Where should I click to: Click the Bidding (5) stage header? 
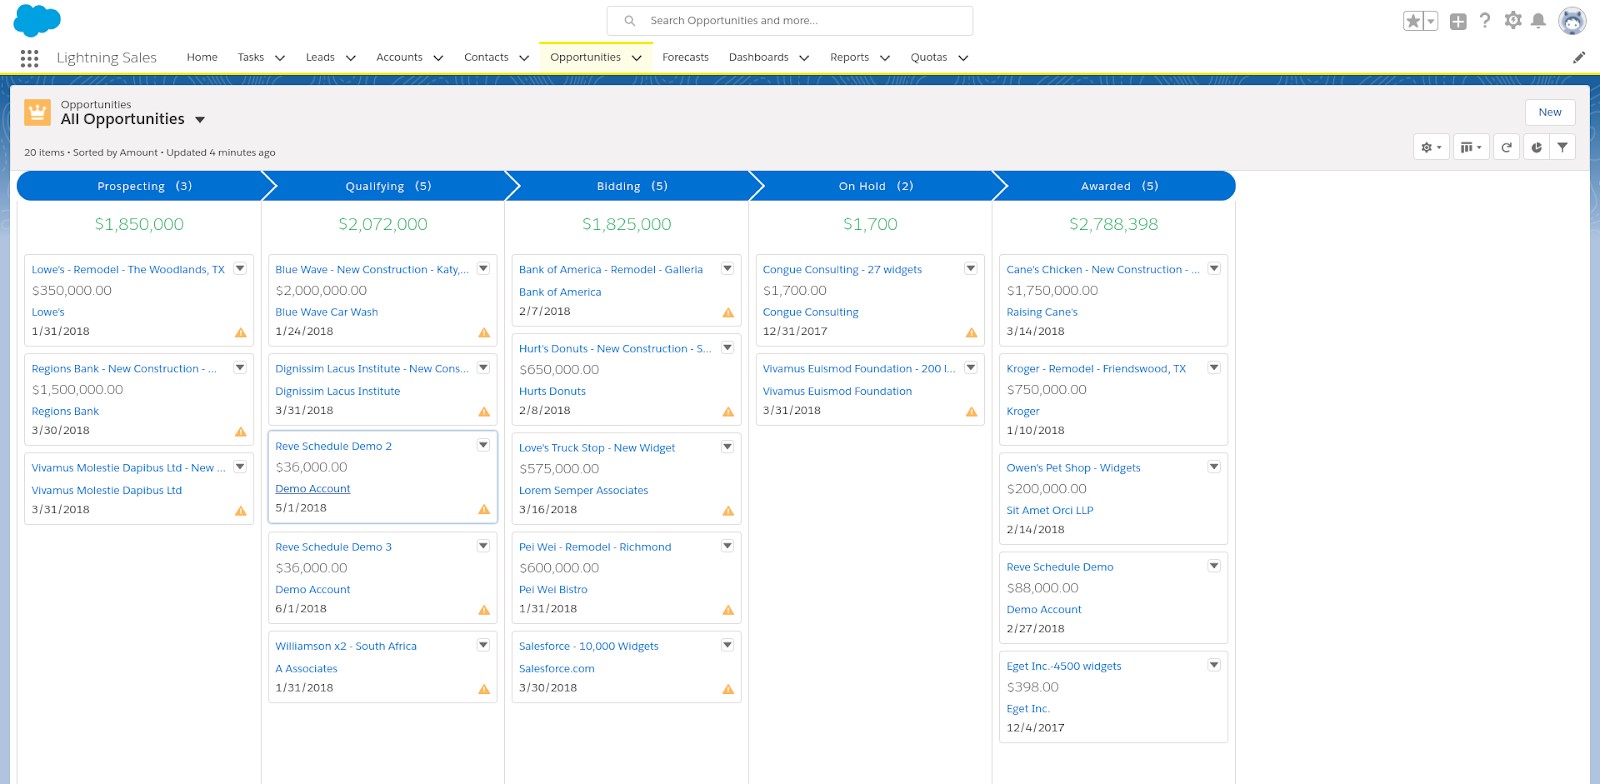click(632, 186)
